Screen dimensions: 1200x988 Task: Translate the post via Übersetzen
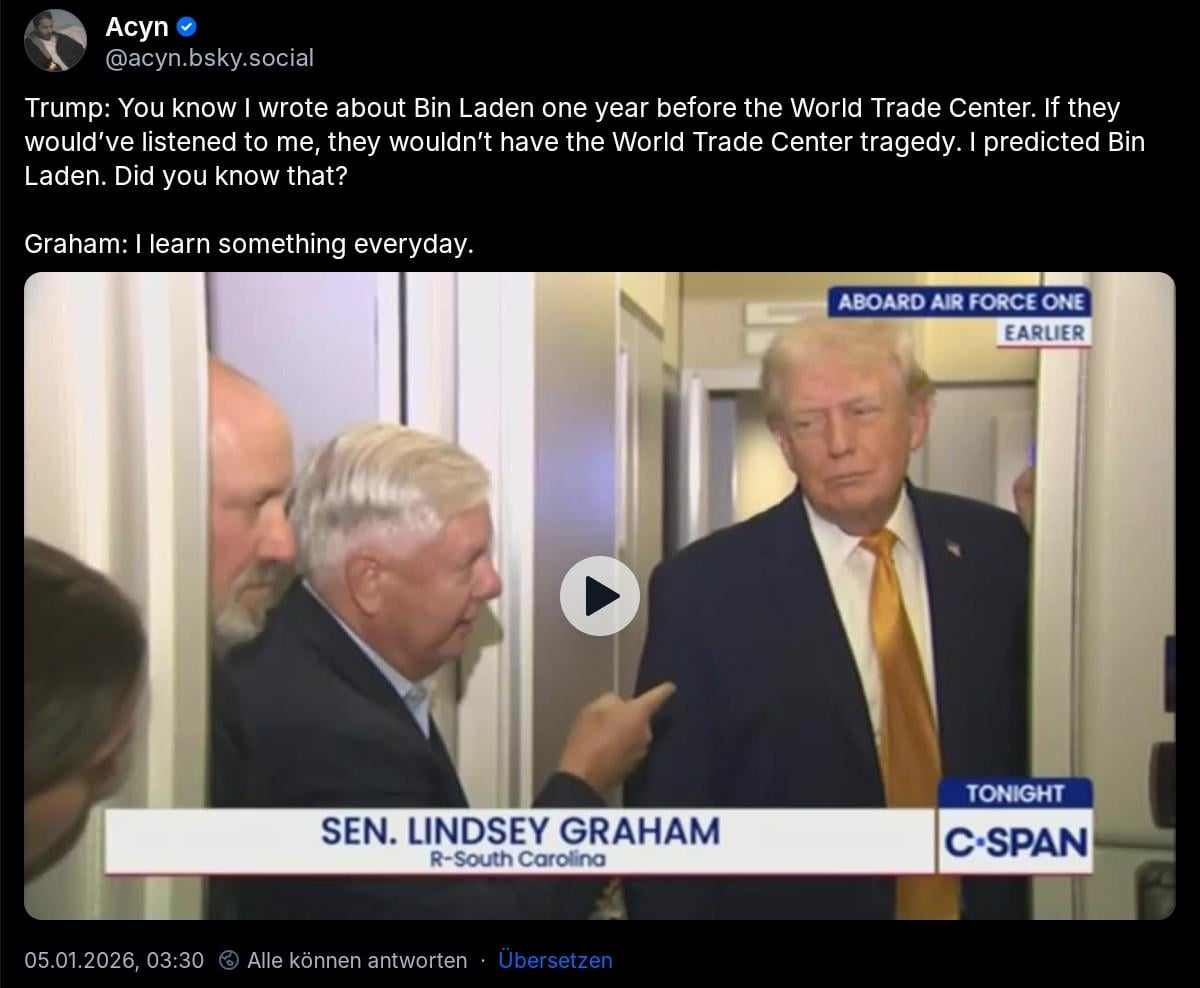coord(555,960)
